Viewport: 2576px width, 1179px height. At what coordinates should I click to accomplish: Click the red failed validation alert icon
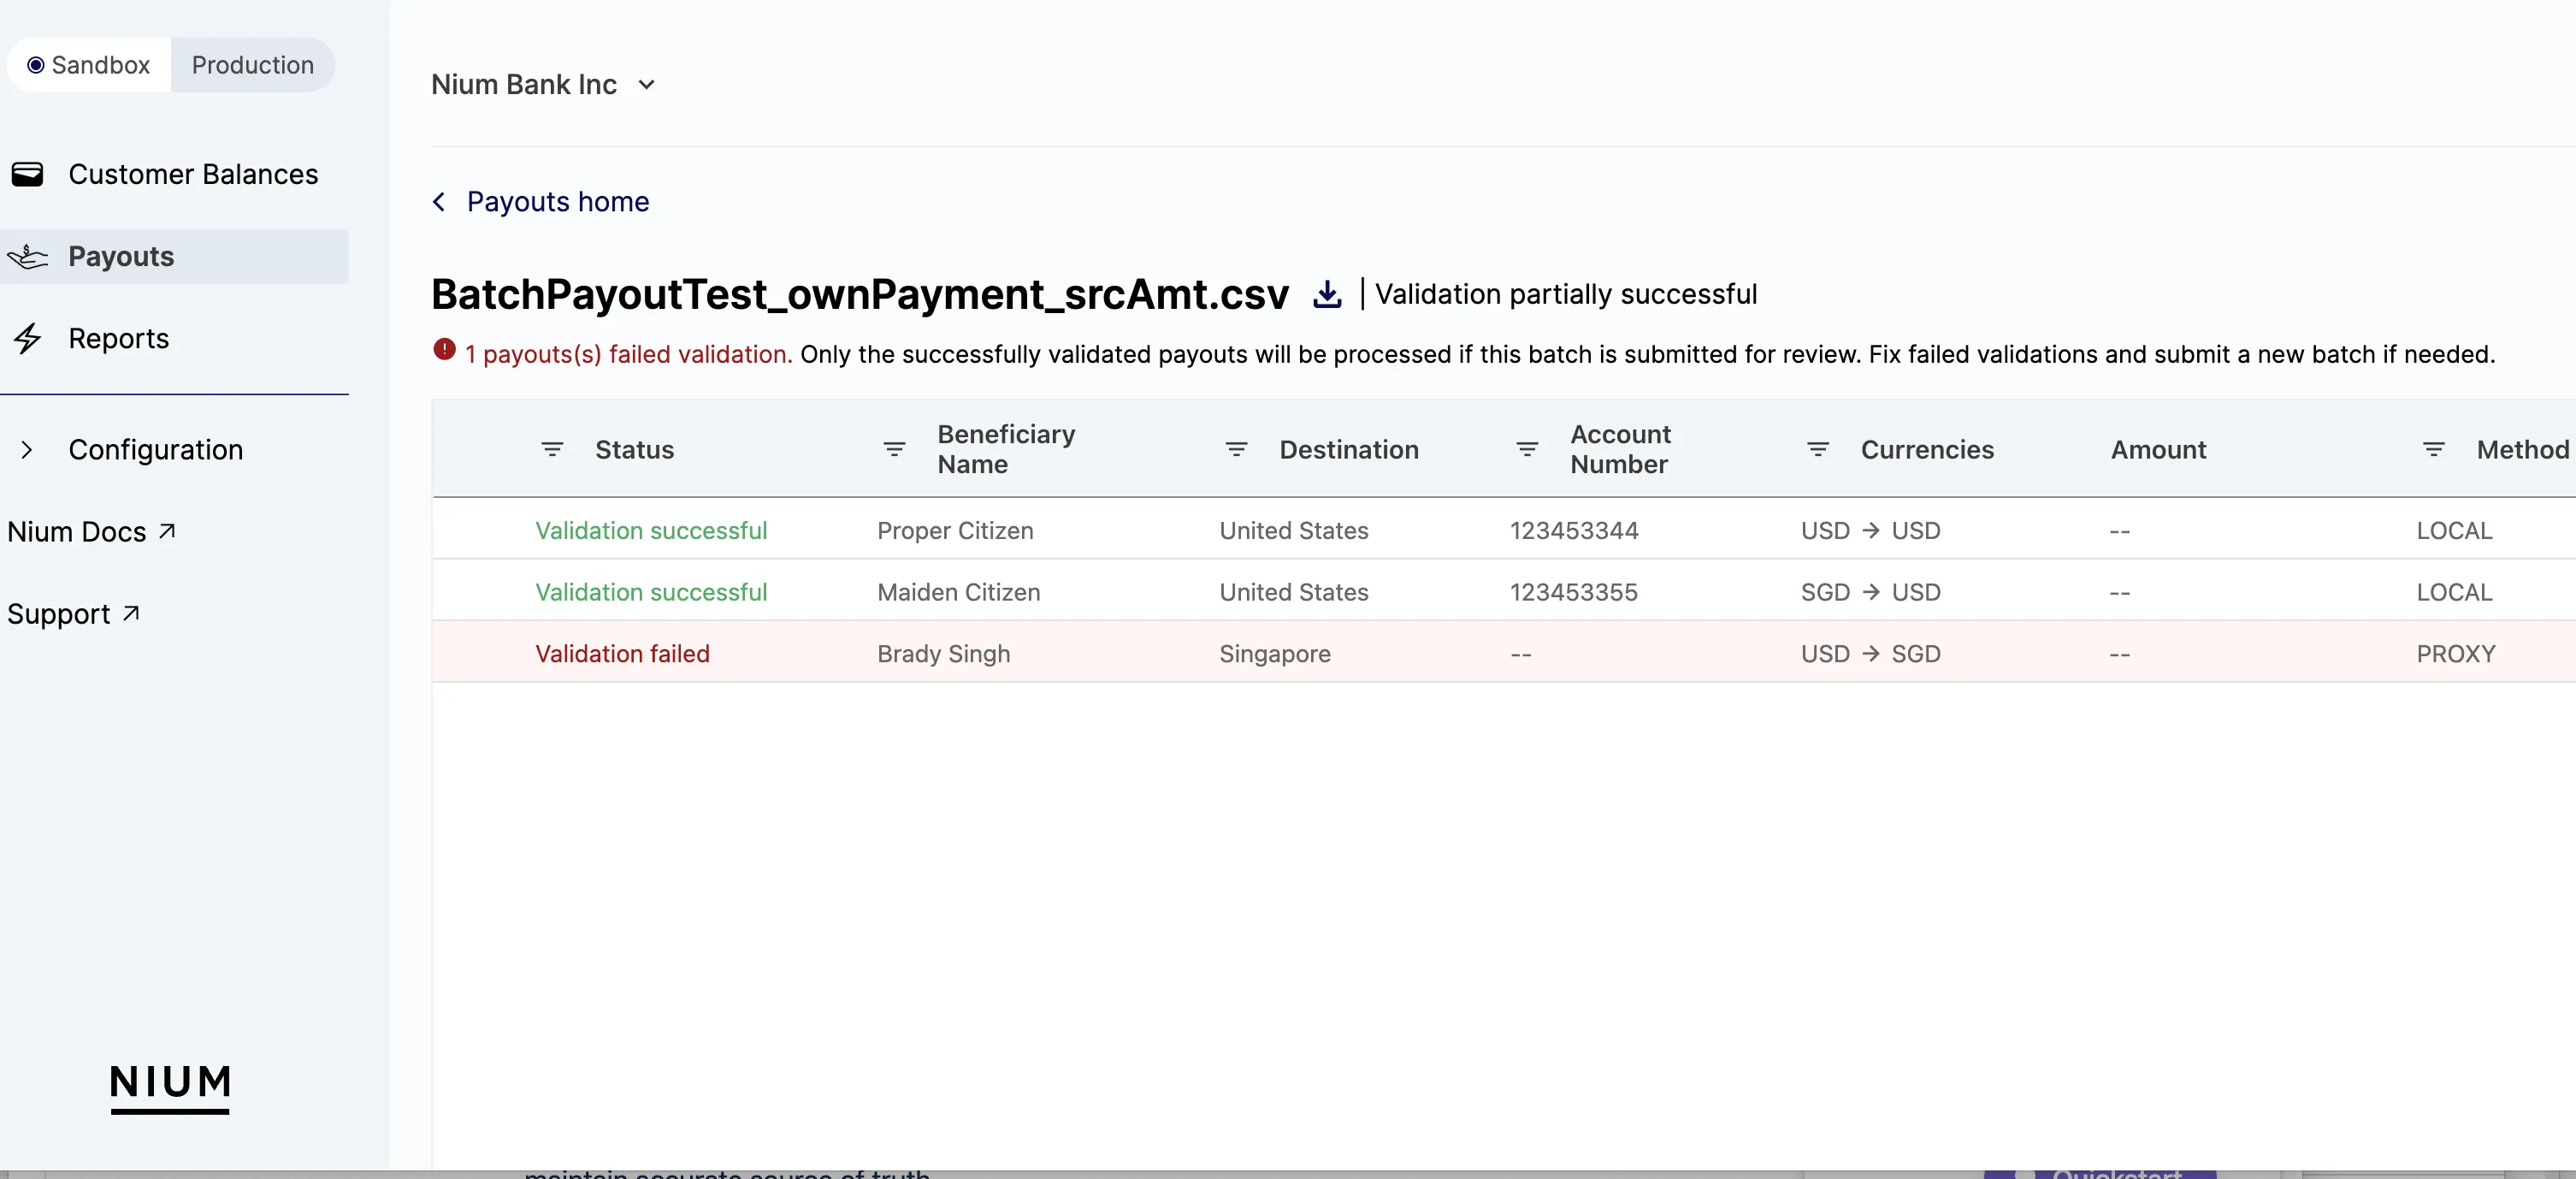(445, 350)
